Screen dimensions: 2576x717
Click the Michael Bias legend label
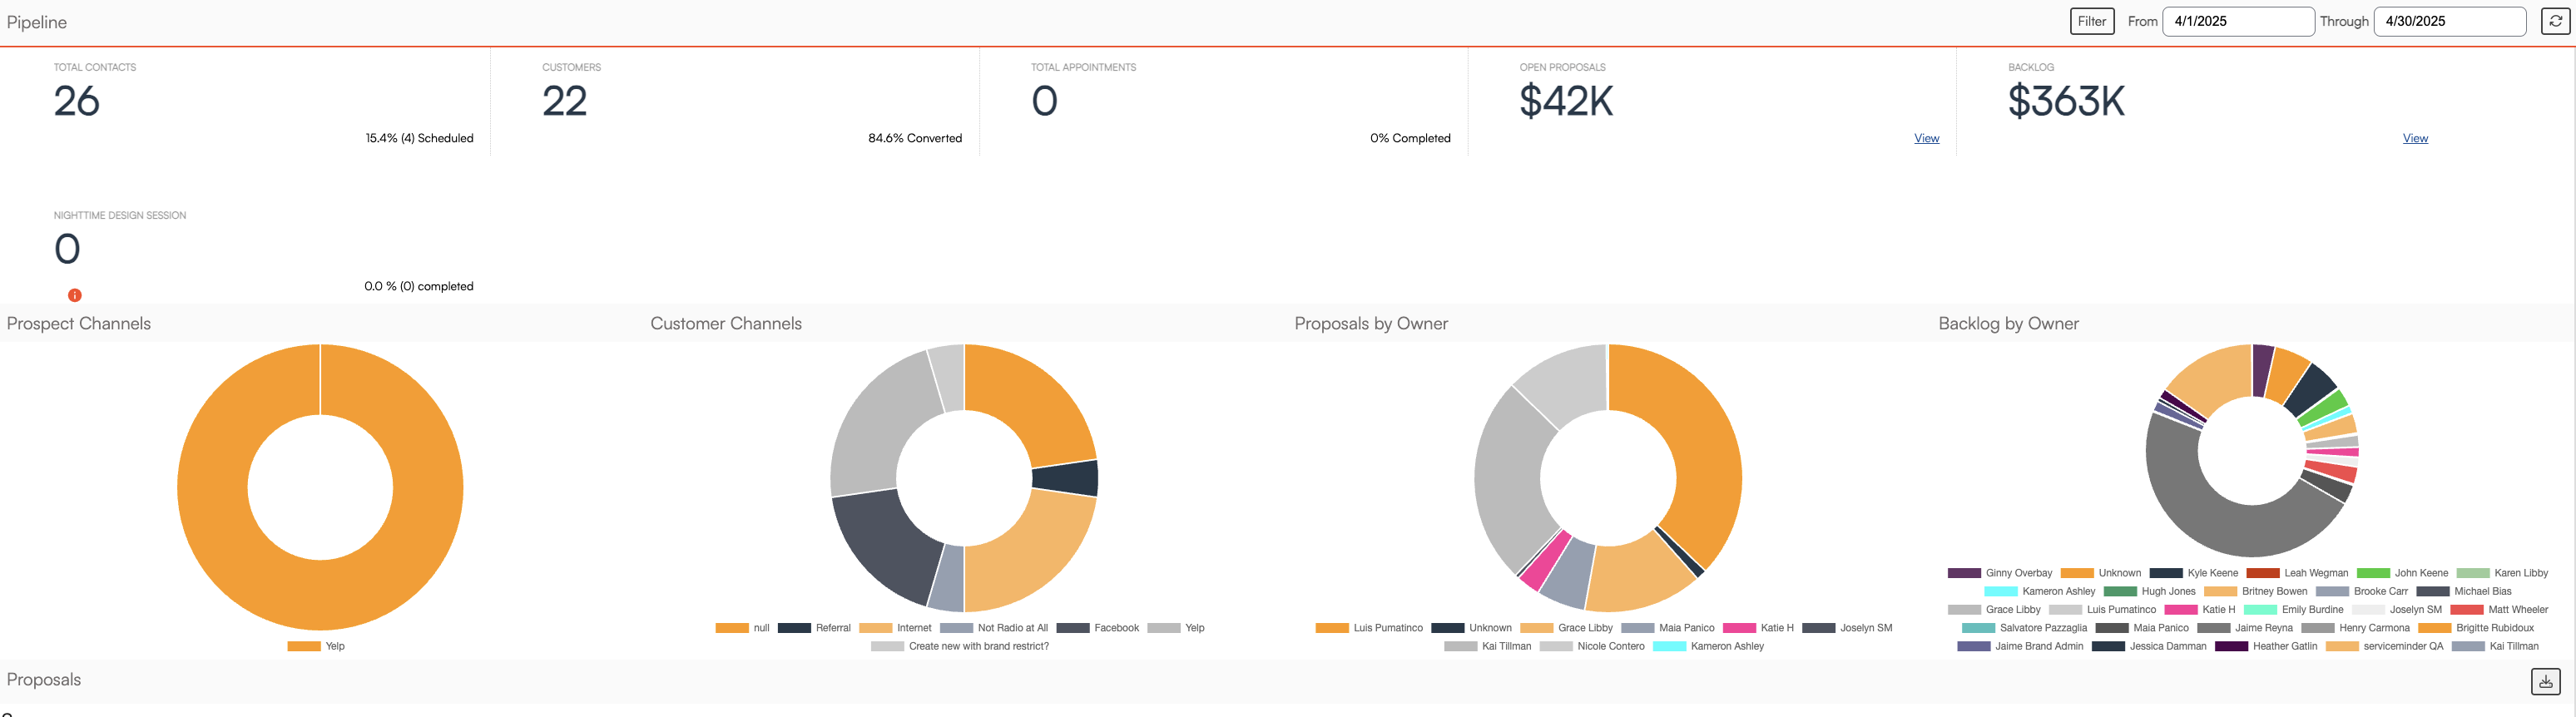tap(2483, 591)
